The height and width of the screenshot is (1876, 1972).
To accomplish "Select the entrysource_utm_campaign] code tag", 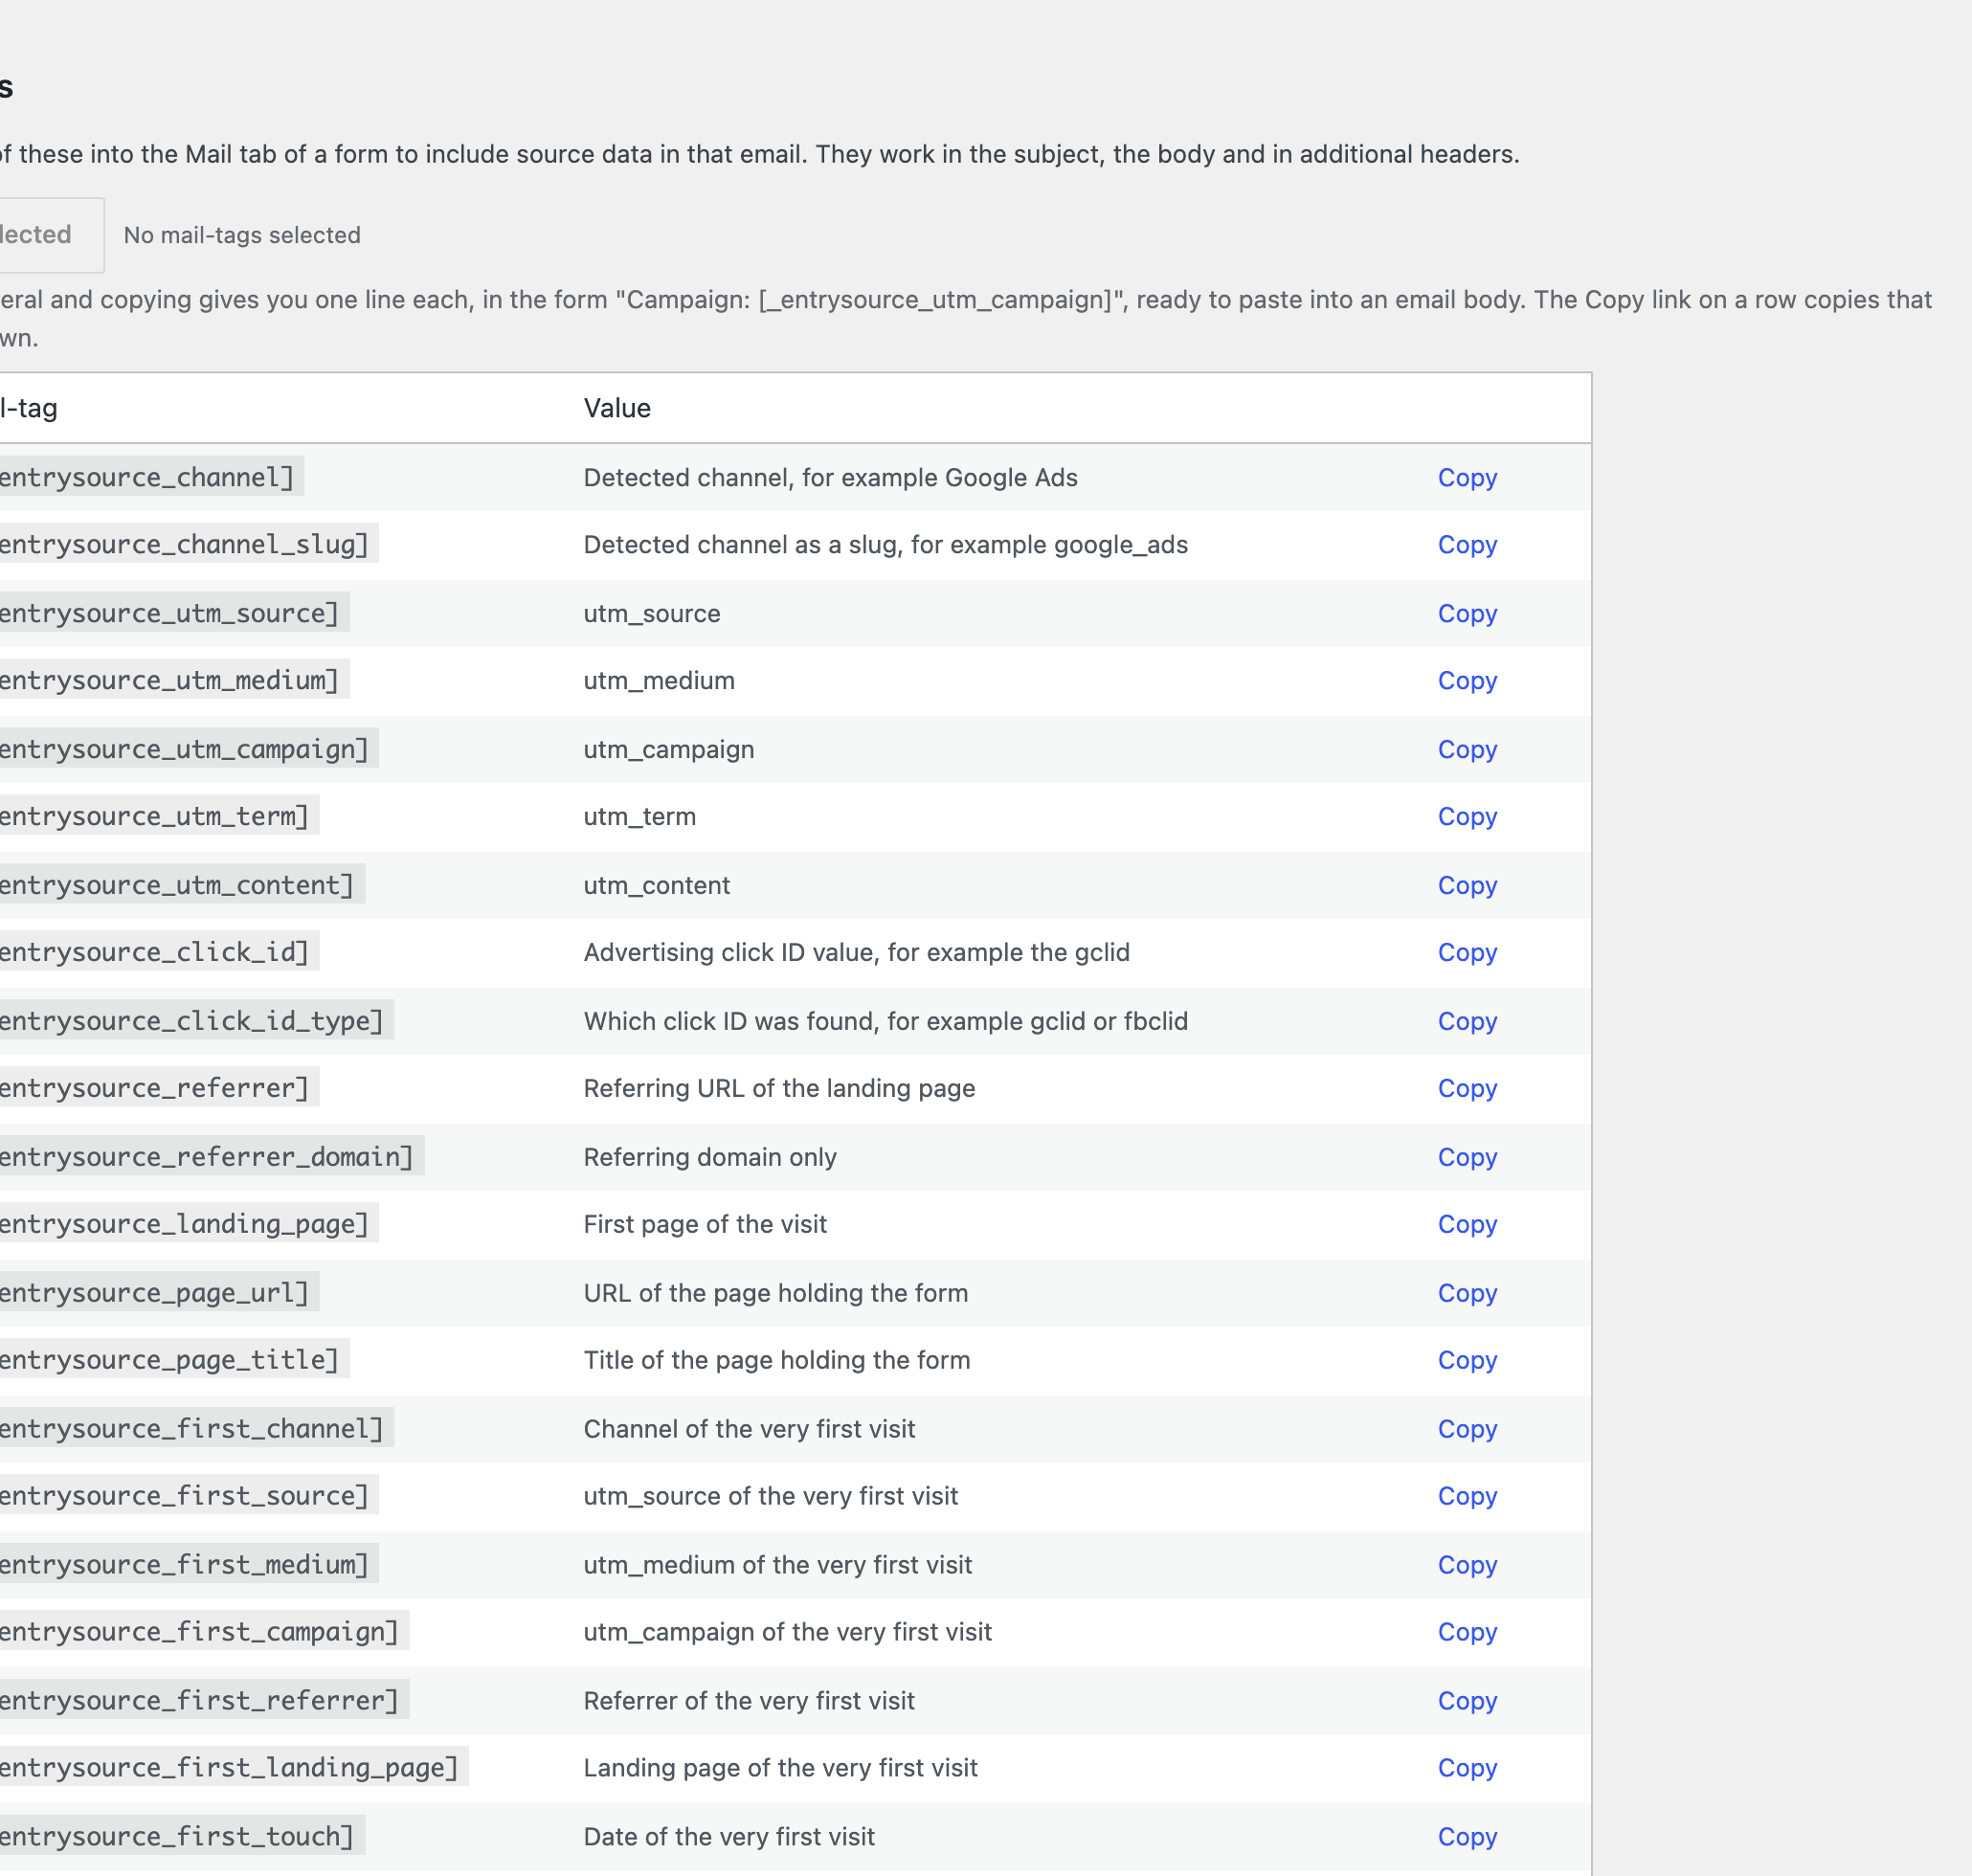I will point(188,749).
